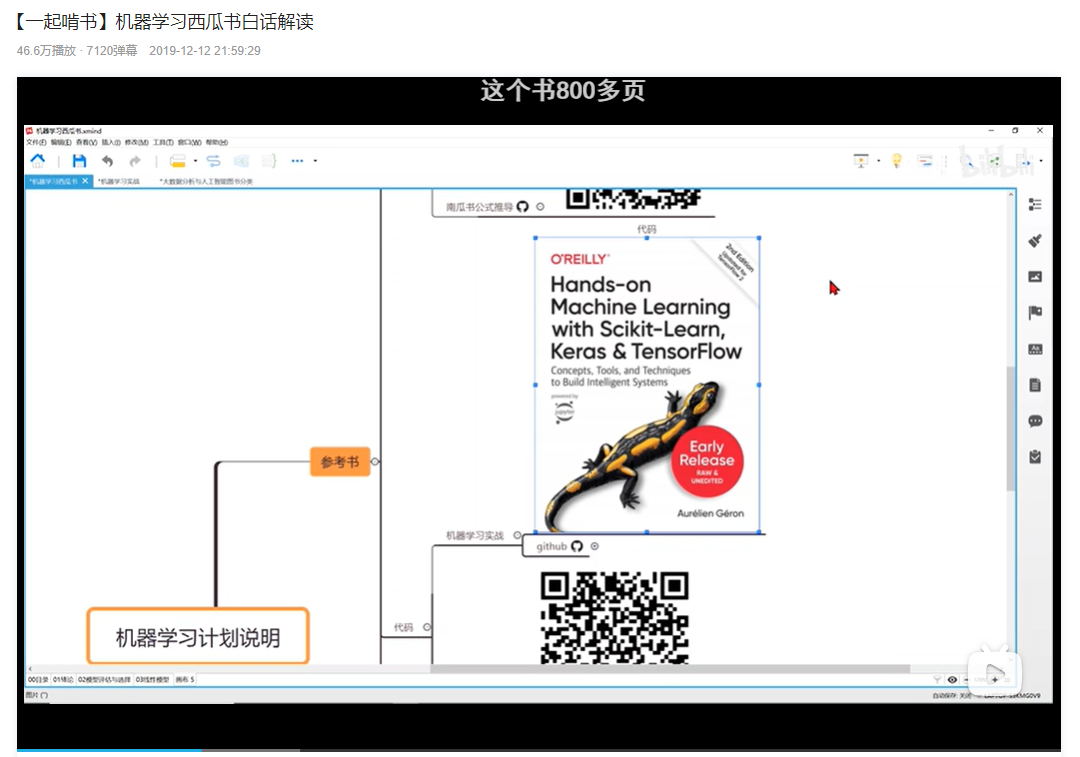Select the Hands-on Machine Learning book cover image

click(647, 385)
